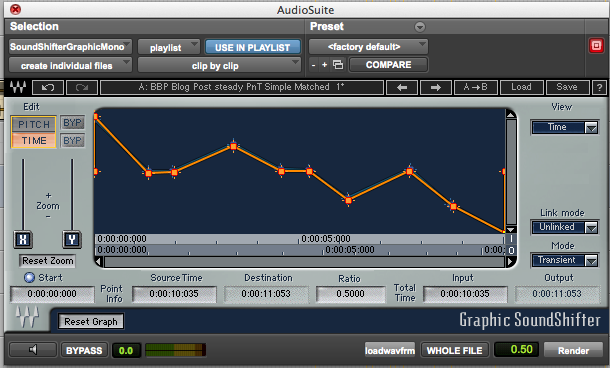Viewport: 610px width, 368px height.
Task: Click the preset name display bar
Action: [x=242, y=88]
